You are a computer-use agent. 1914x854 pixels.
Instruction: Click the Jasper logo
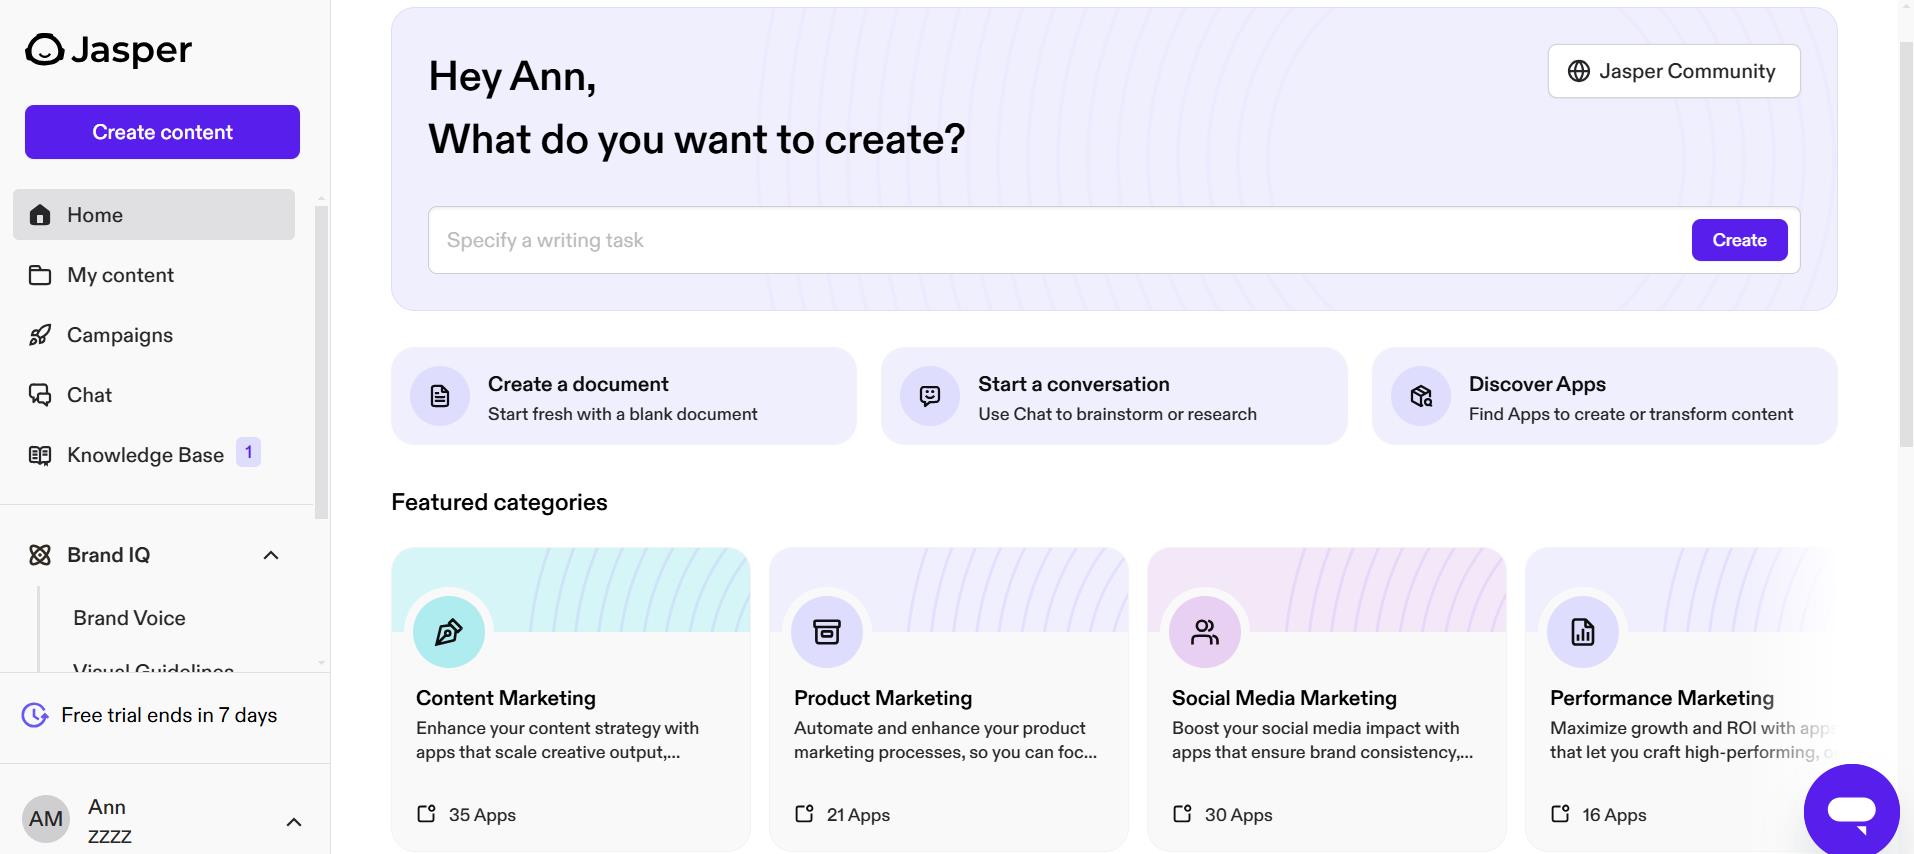coord(108,49)
